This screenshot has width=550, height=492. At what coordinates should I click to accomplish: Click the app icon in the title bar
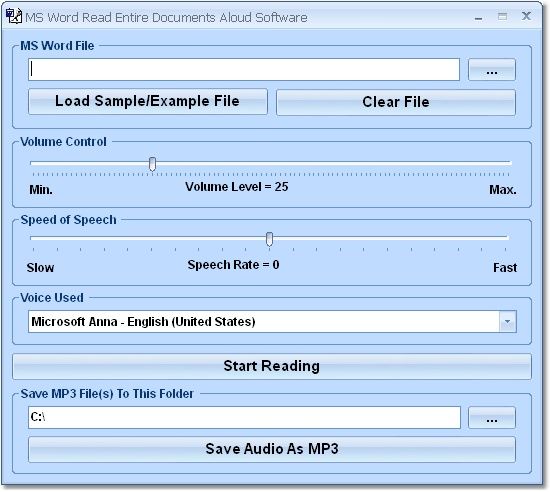click(14, 16)
